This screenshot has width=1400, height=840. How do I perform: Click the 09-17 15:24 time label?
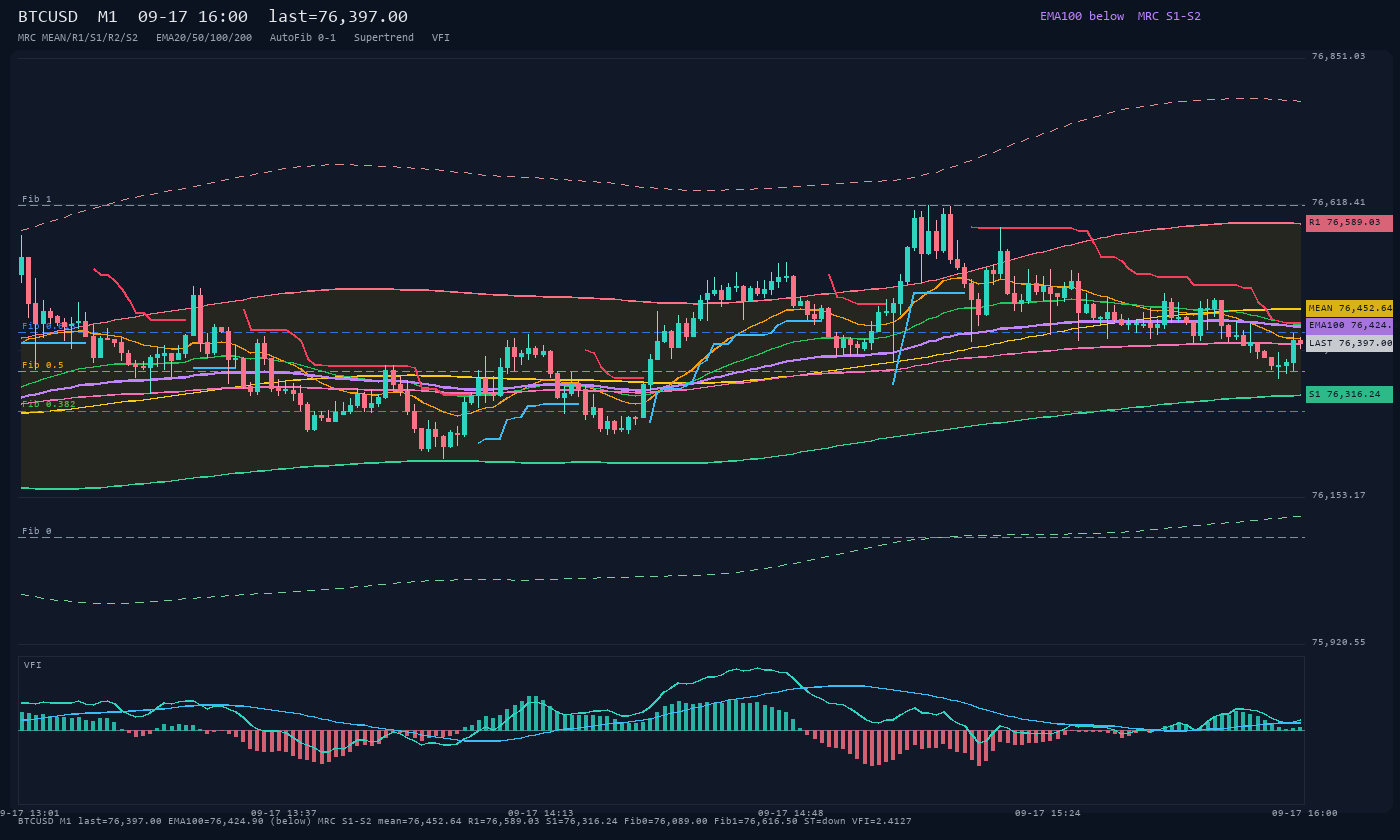click(1048, 813)
